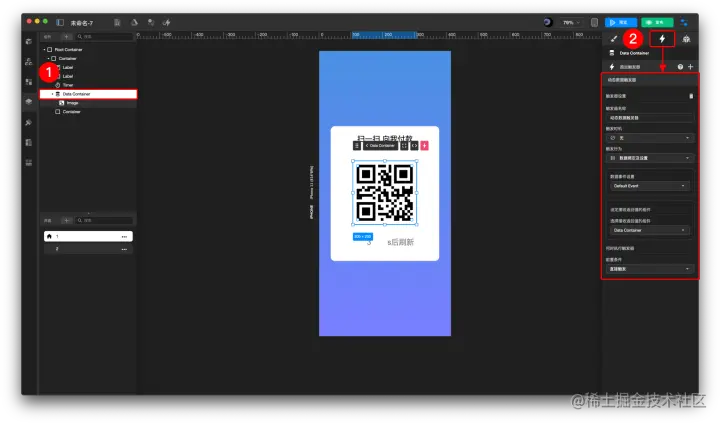Open the trigger timing dropdown showing 无
720x423 pixels.
click(x=649, y=138)
